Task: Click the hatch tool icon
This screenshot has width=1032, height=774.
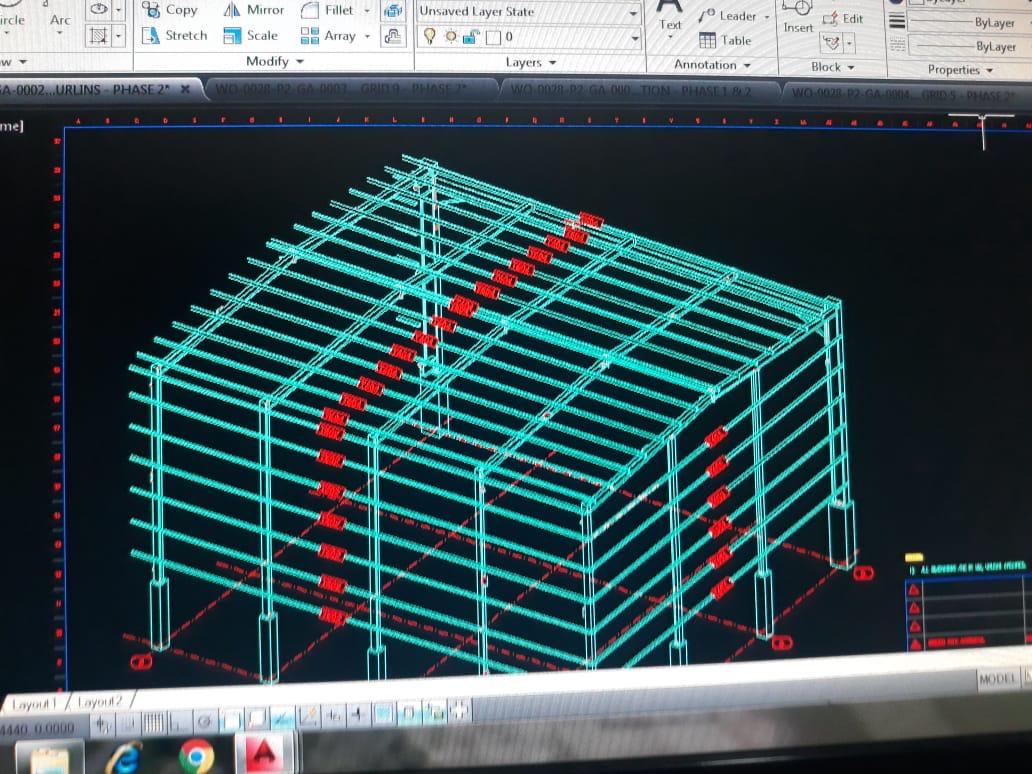Action: [x=99, y=36]
